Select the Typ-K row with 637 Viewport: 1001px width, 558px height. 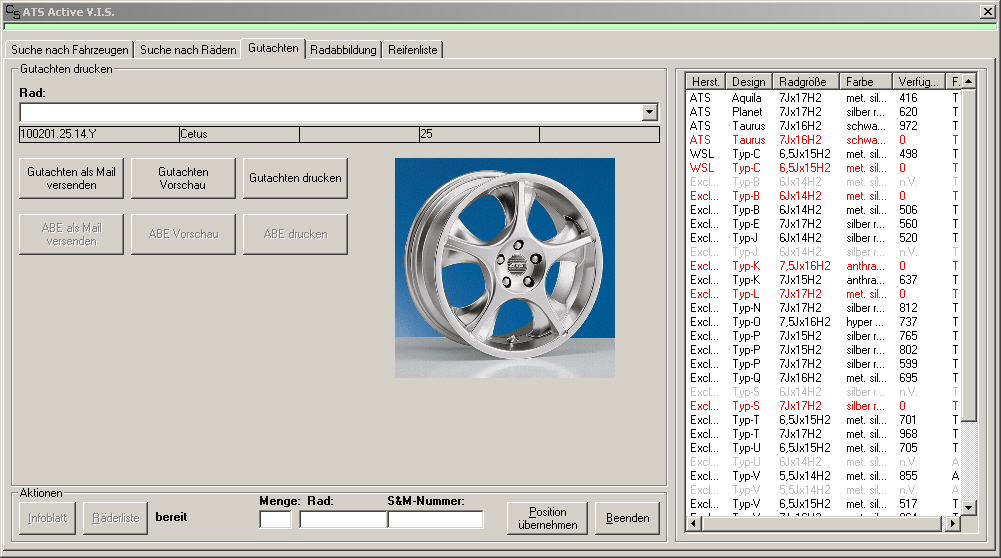coord(824,280)
